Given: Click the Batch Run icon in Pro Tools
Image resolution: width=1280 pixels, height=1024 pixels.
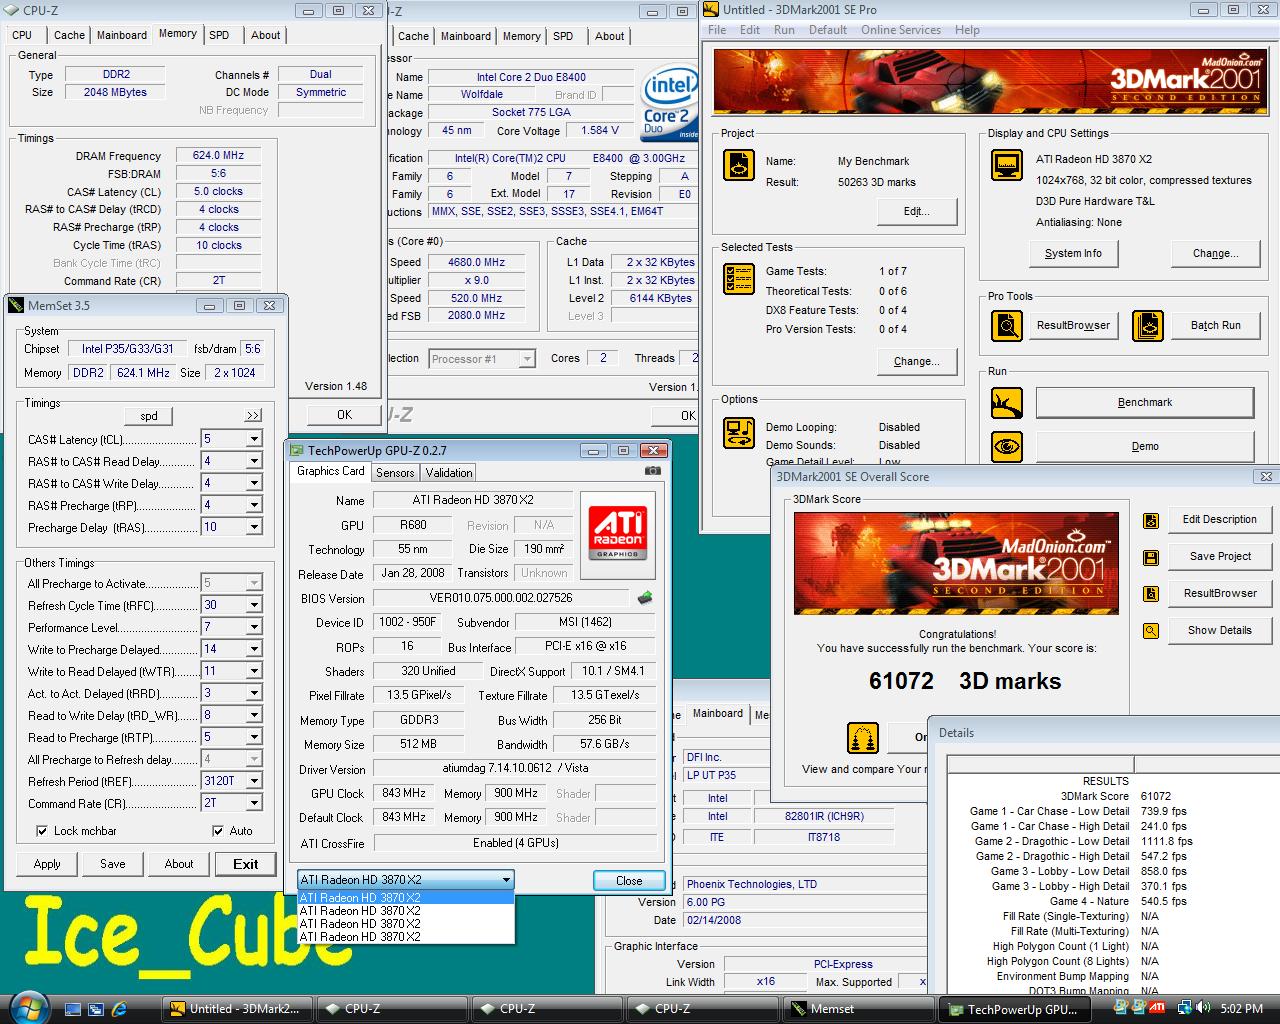Looking at the screenshot, I should [x=1148, y=326].
